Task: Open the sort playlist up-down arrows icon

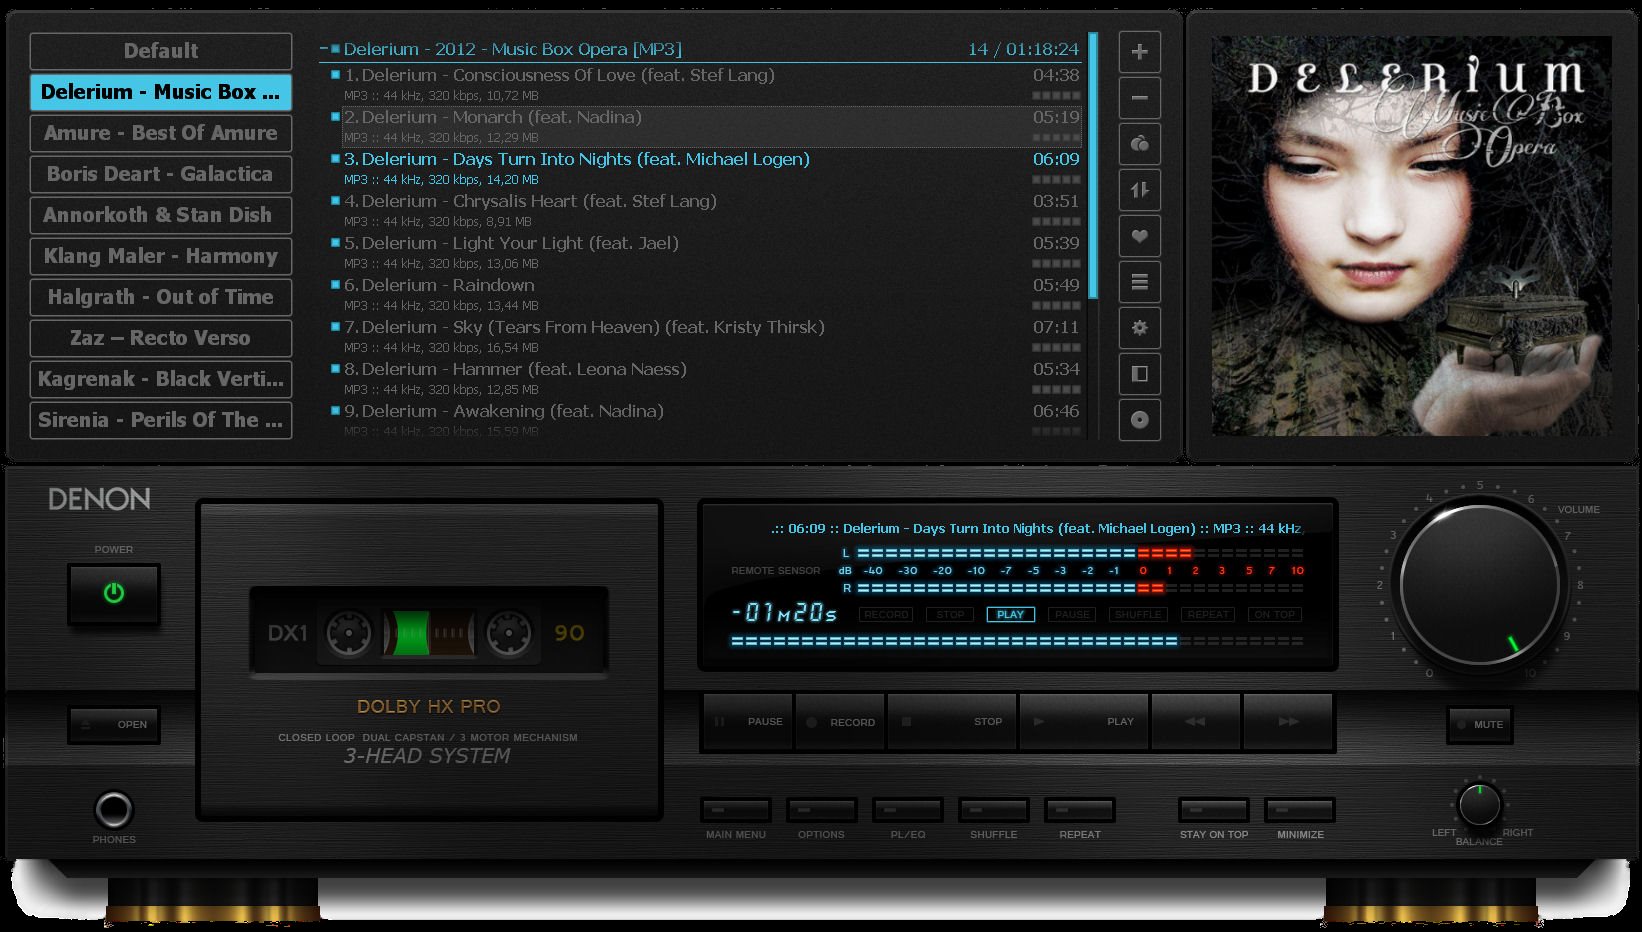Action: 1139,190
